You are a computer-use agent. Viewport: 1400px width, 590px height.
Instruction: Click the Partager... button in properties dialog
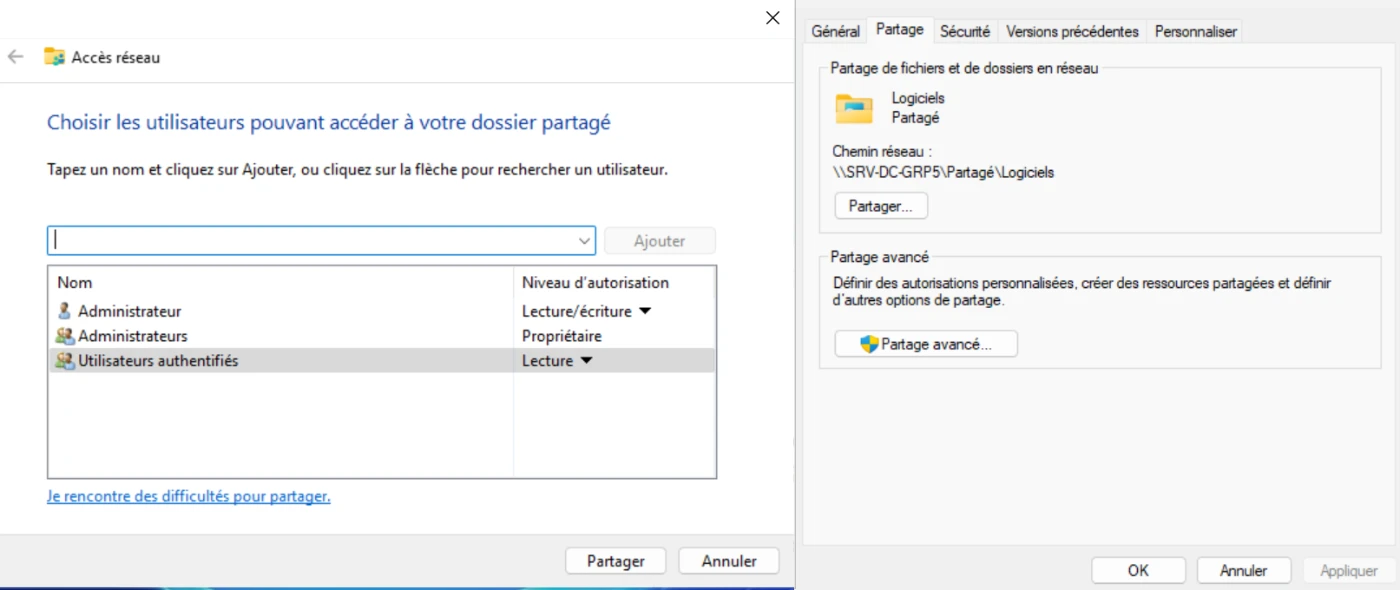(x=881, y=206)
